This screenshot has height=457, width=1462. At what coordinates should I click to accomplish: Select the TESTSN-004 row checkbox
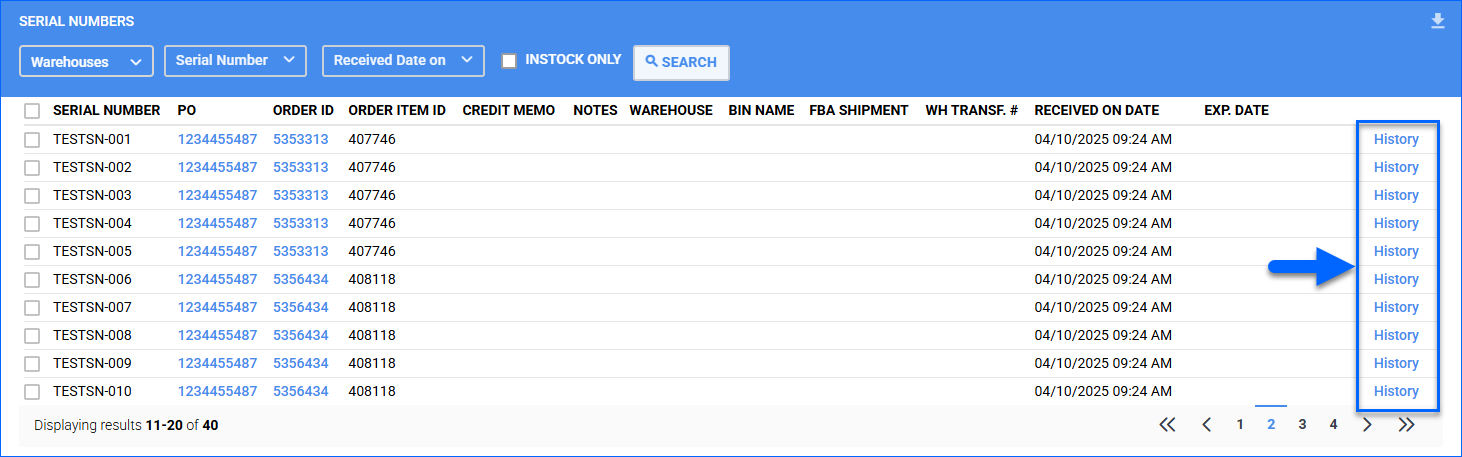(32, 223)
